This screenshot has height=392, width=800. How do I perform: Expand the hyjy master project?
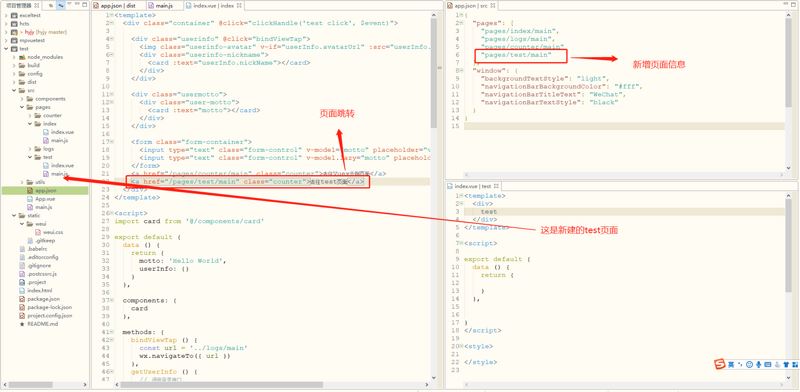coord(6,32)
